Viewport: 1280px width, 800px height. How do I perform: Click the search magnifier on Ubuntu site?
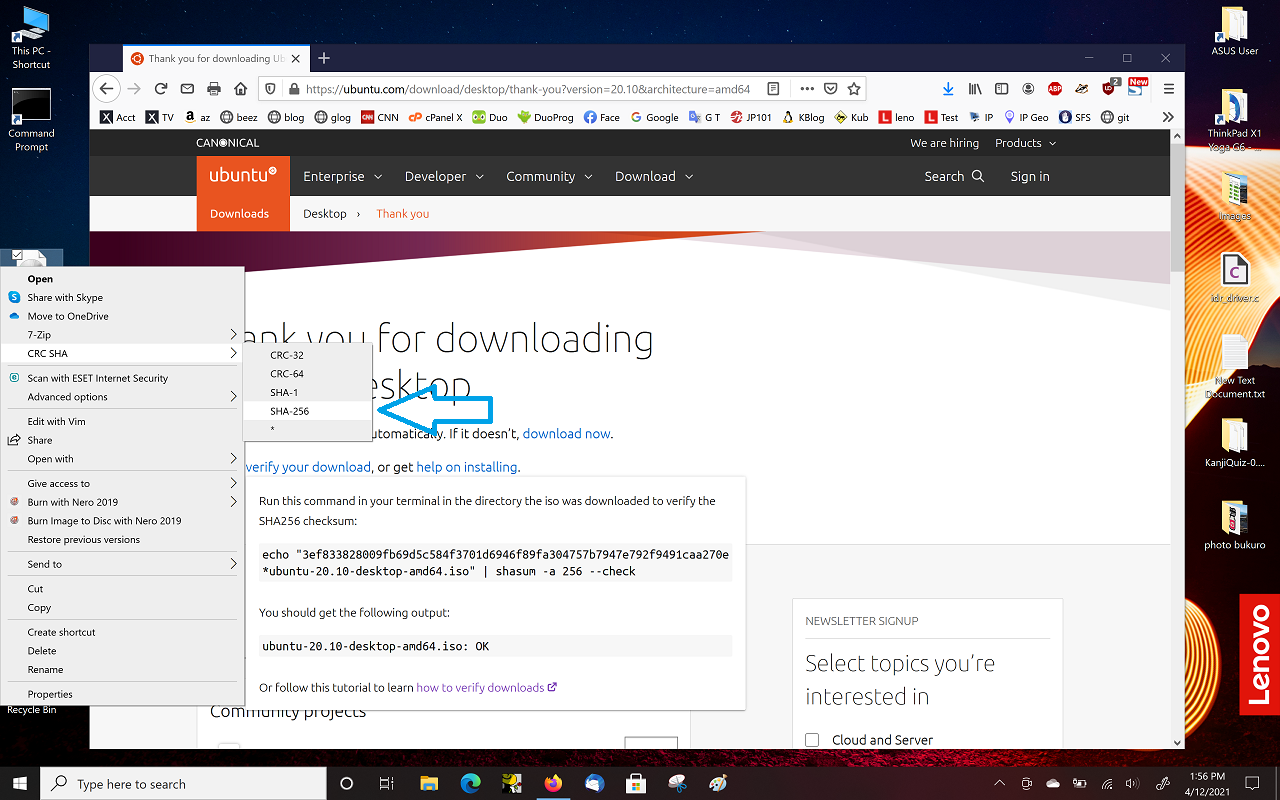(x=977, y=176)
